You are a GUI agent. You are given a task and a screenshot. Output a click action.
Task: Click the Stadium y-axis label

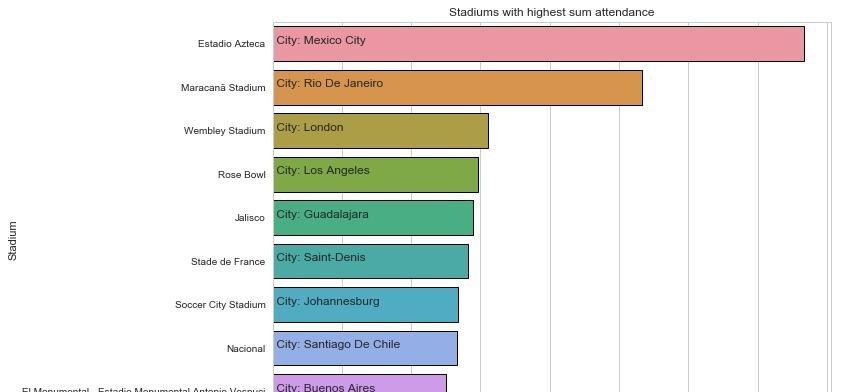[12, 241]
